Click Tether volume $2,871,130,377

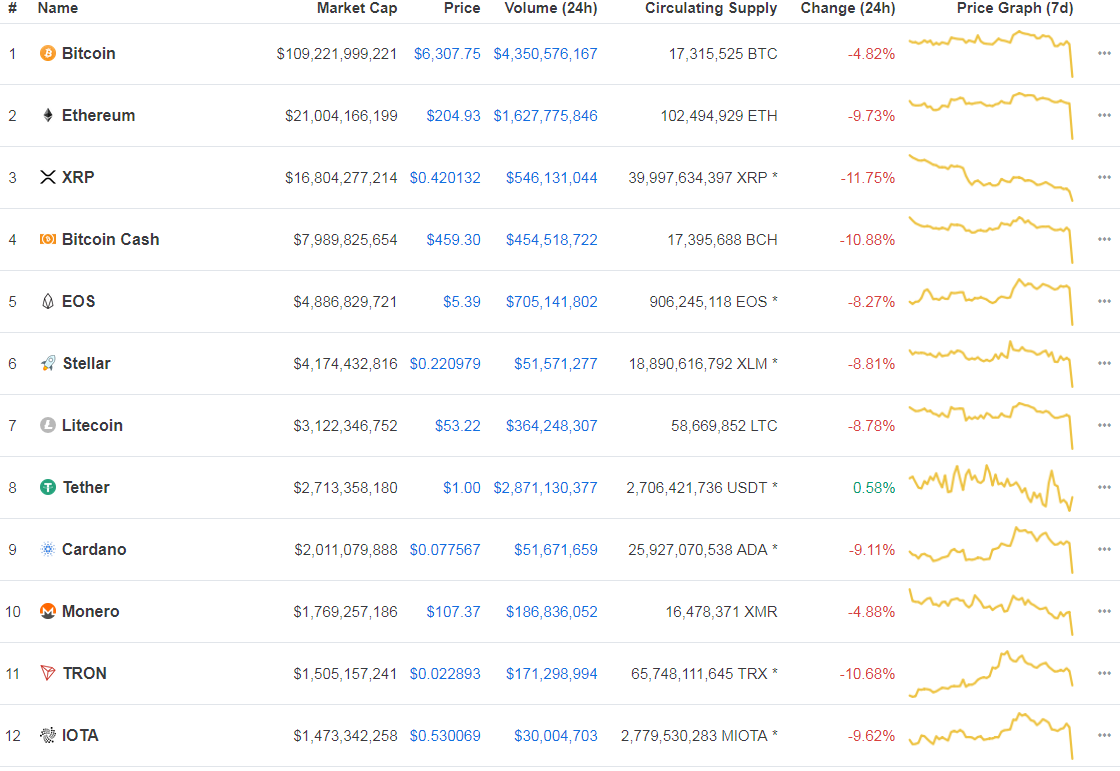coord(546,488)
